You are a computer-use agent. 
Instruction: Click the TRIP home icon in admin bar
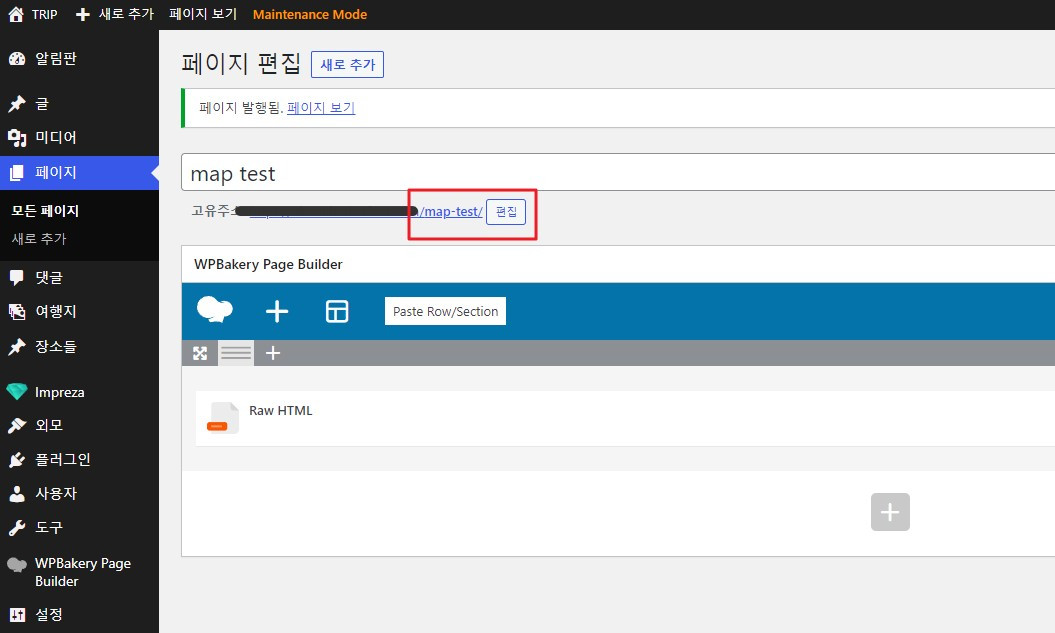(x=16, y=14)
